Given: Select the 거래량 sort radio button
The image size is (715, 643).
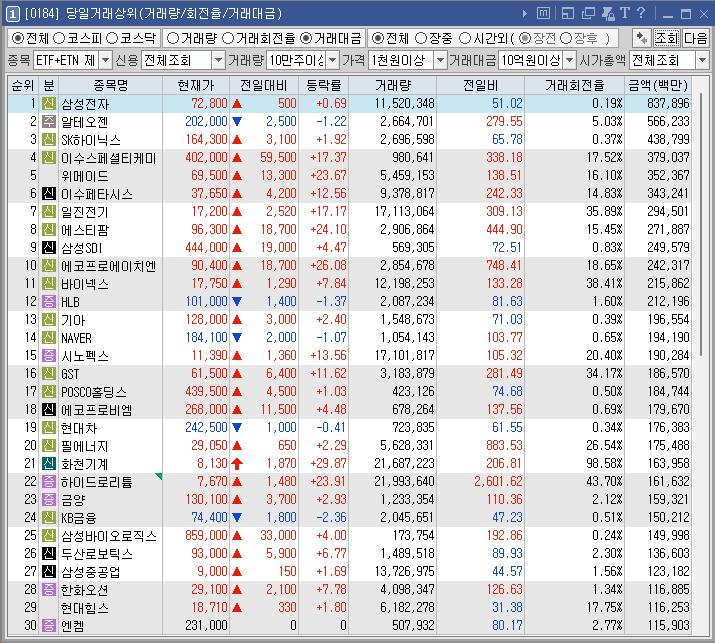Looking at the screenshot, I should click(x=172, y=38).
